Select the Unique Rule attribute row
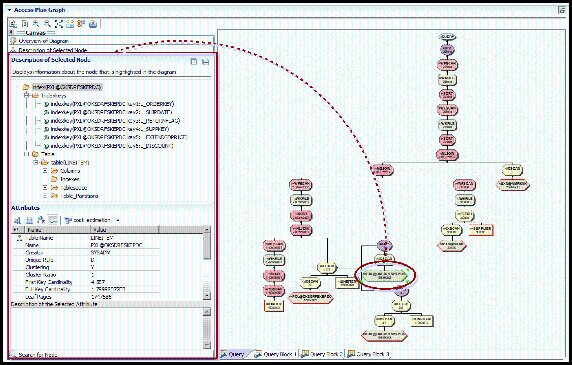 click(86, 260)
